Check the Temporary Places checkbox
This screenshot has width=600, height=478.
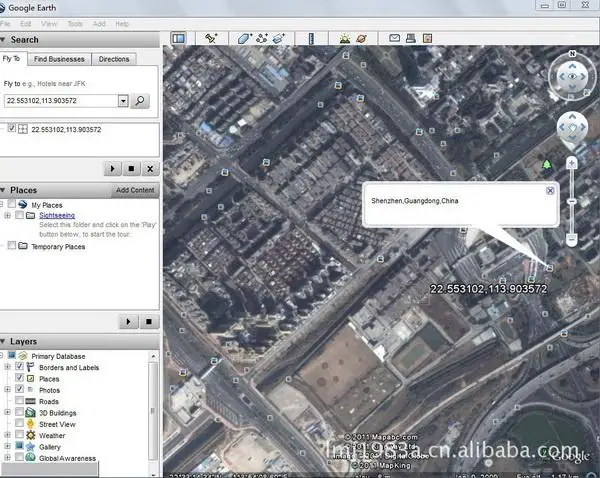click(x=12, y=245)
